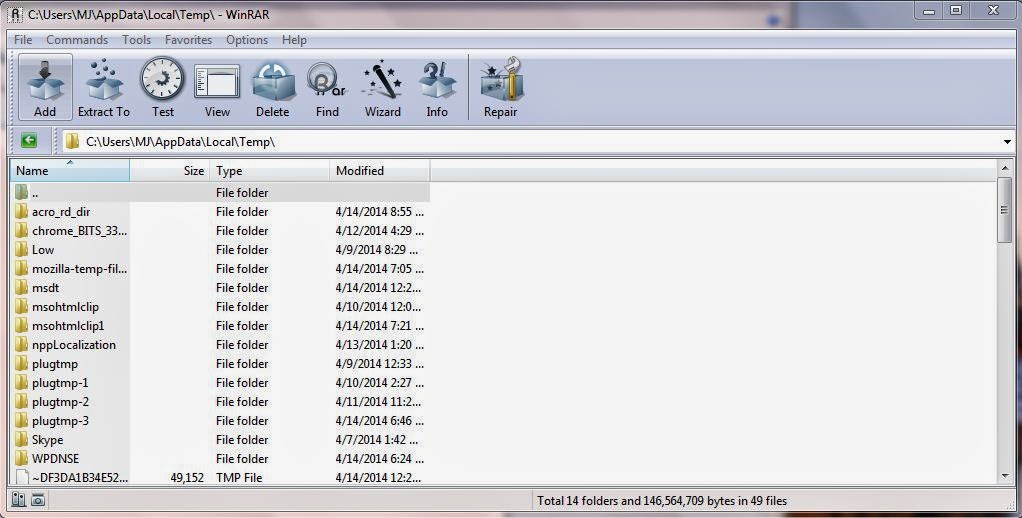Select the ~DF3DA1B34E52 file icon
Viewport: 1022px width, 518px height.
pyautogui.click(x=22, y=478)
